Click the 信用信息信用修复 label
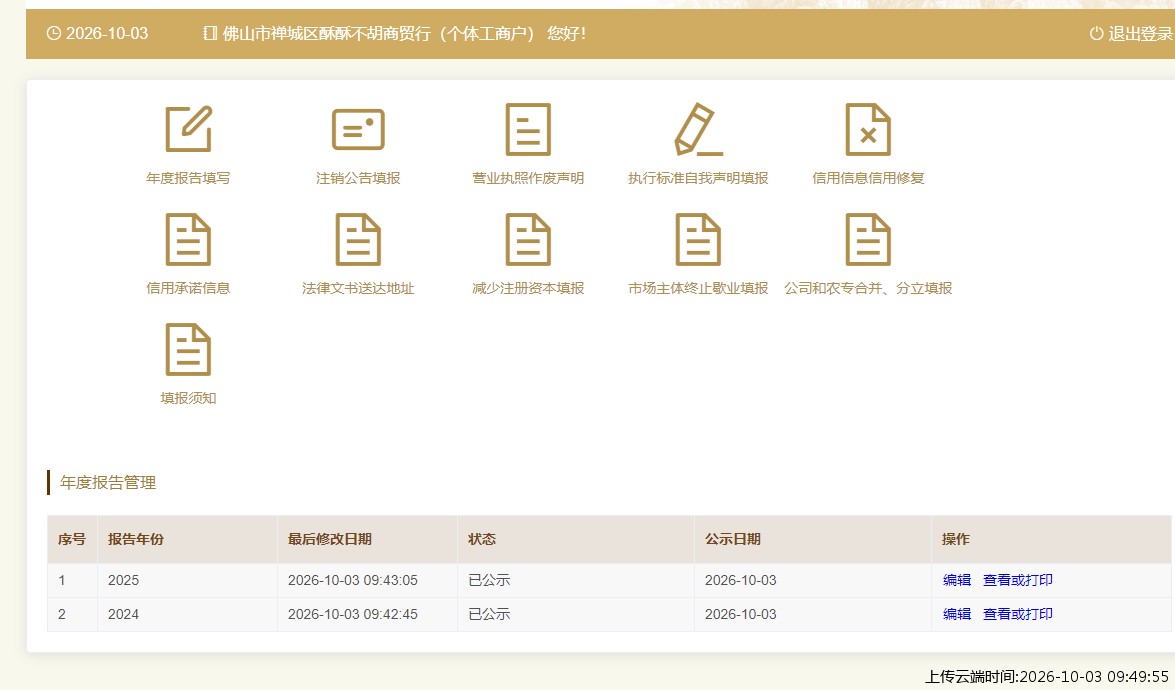 pyautogui.click(x=868, y=178)
